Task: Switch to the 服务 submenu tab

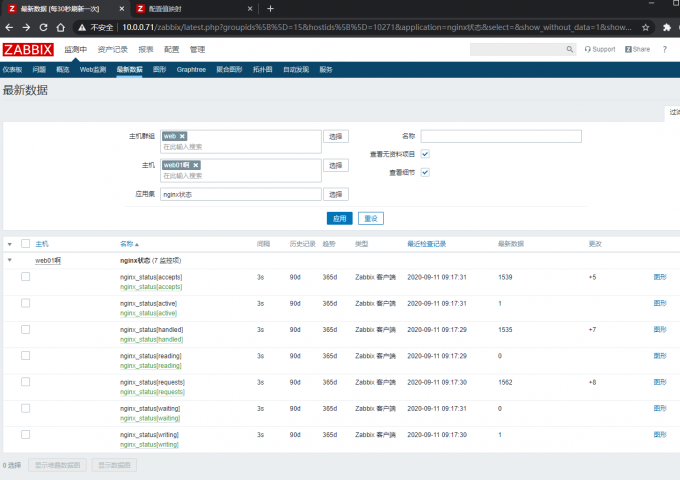Action: [326, 69]
